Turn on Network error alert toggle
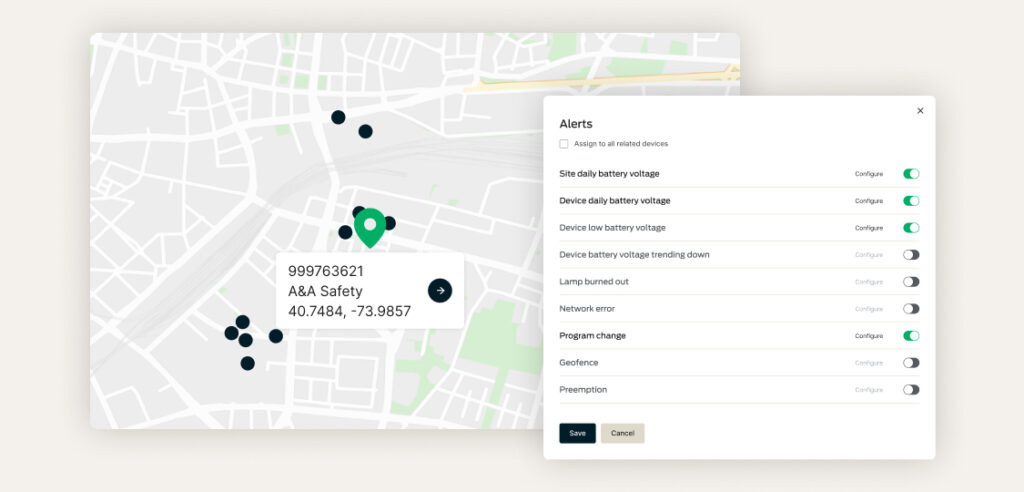Viewport: 1024px width, 492px height. [x=911, y=308]
